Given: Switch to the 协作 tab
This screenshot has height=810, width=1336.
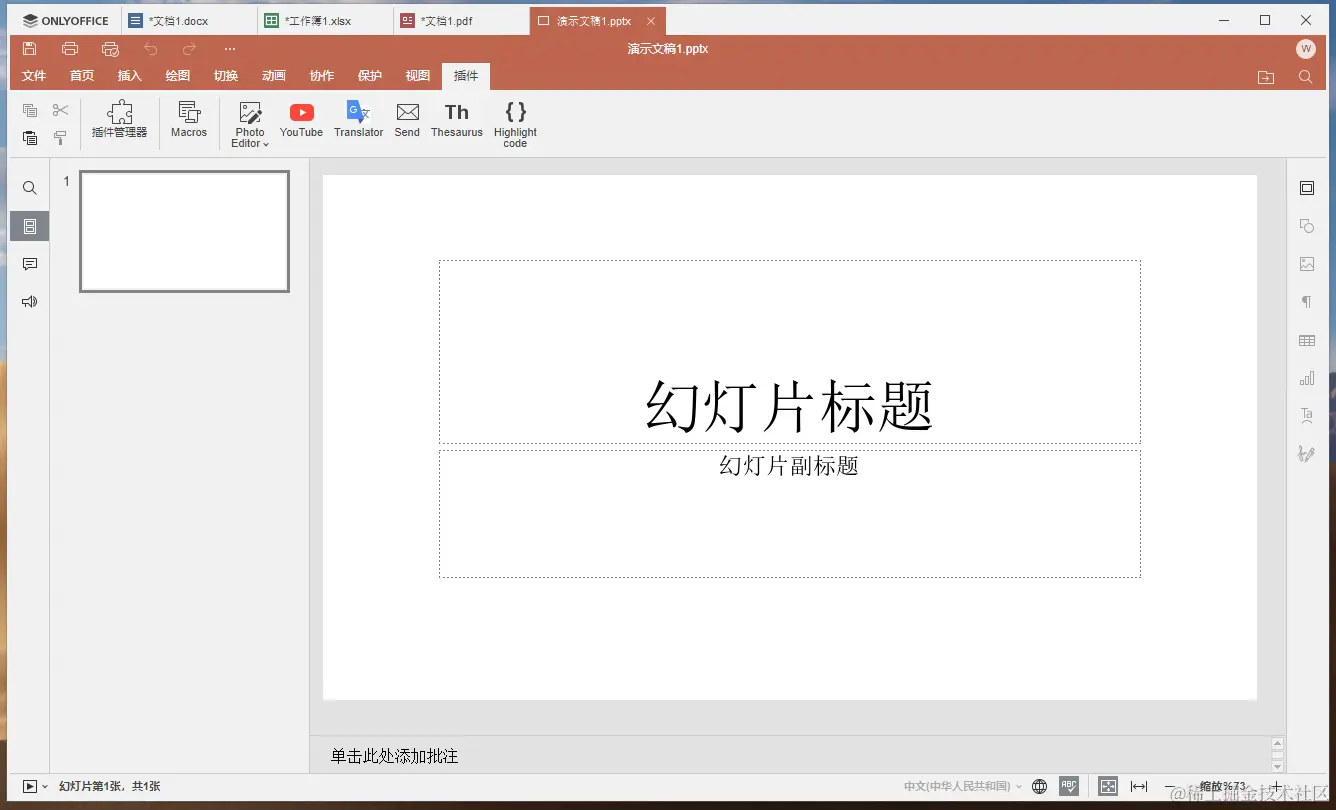Looking at the screenshot, I should pyautogui.click(x=322, y=76).
